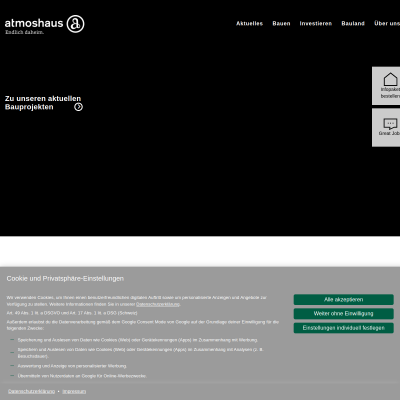Open the Impressum link

(74, 391)
